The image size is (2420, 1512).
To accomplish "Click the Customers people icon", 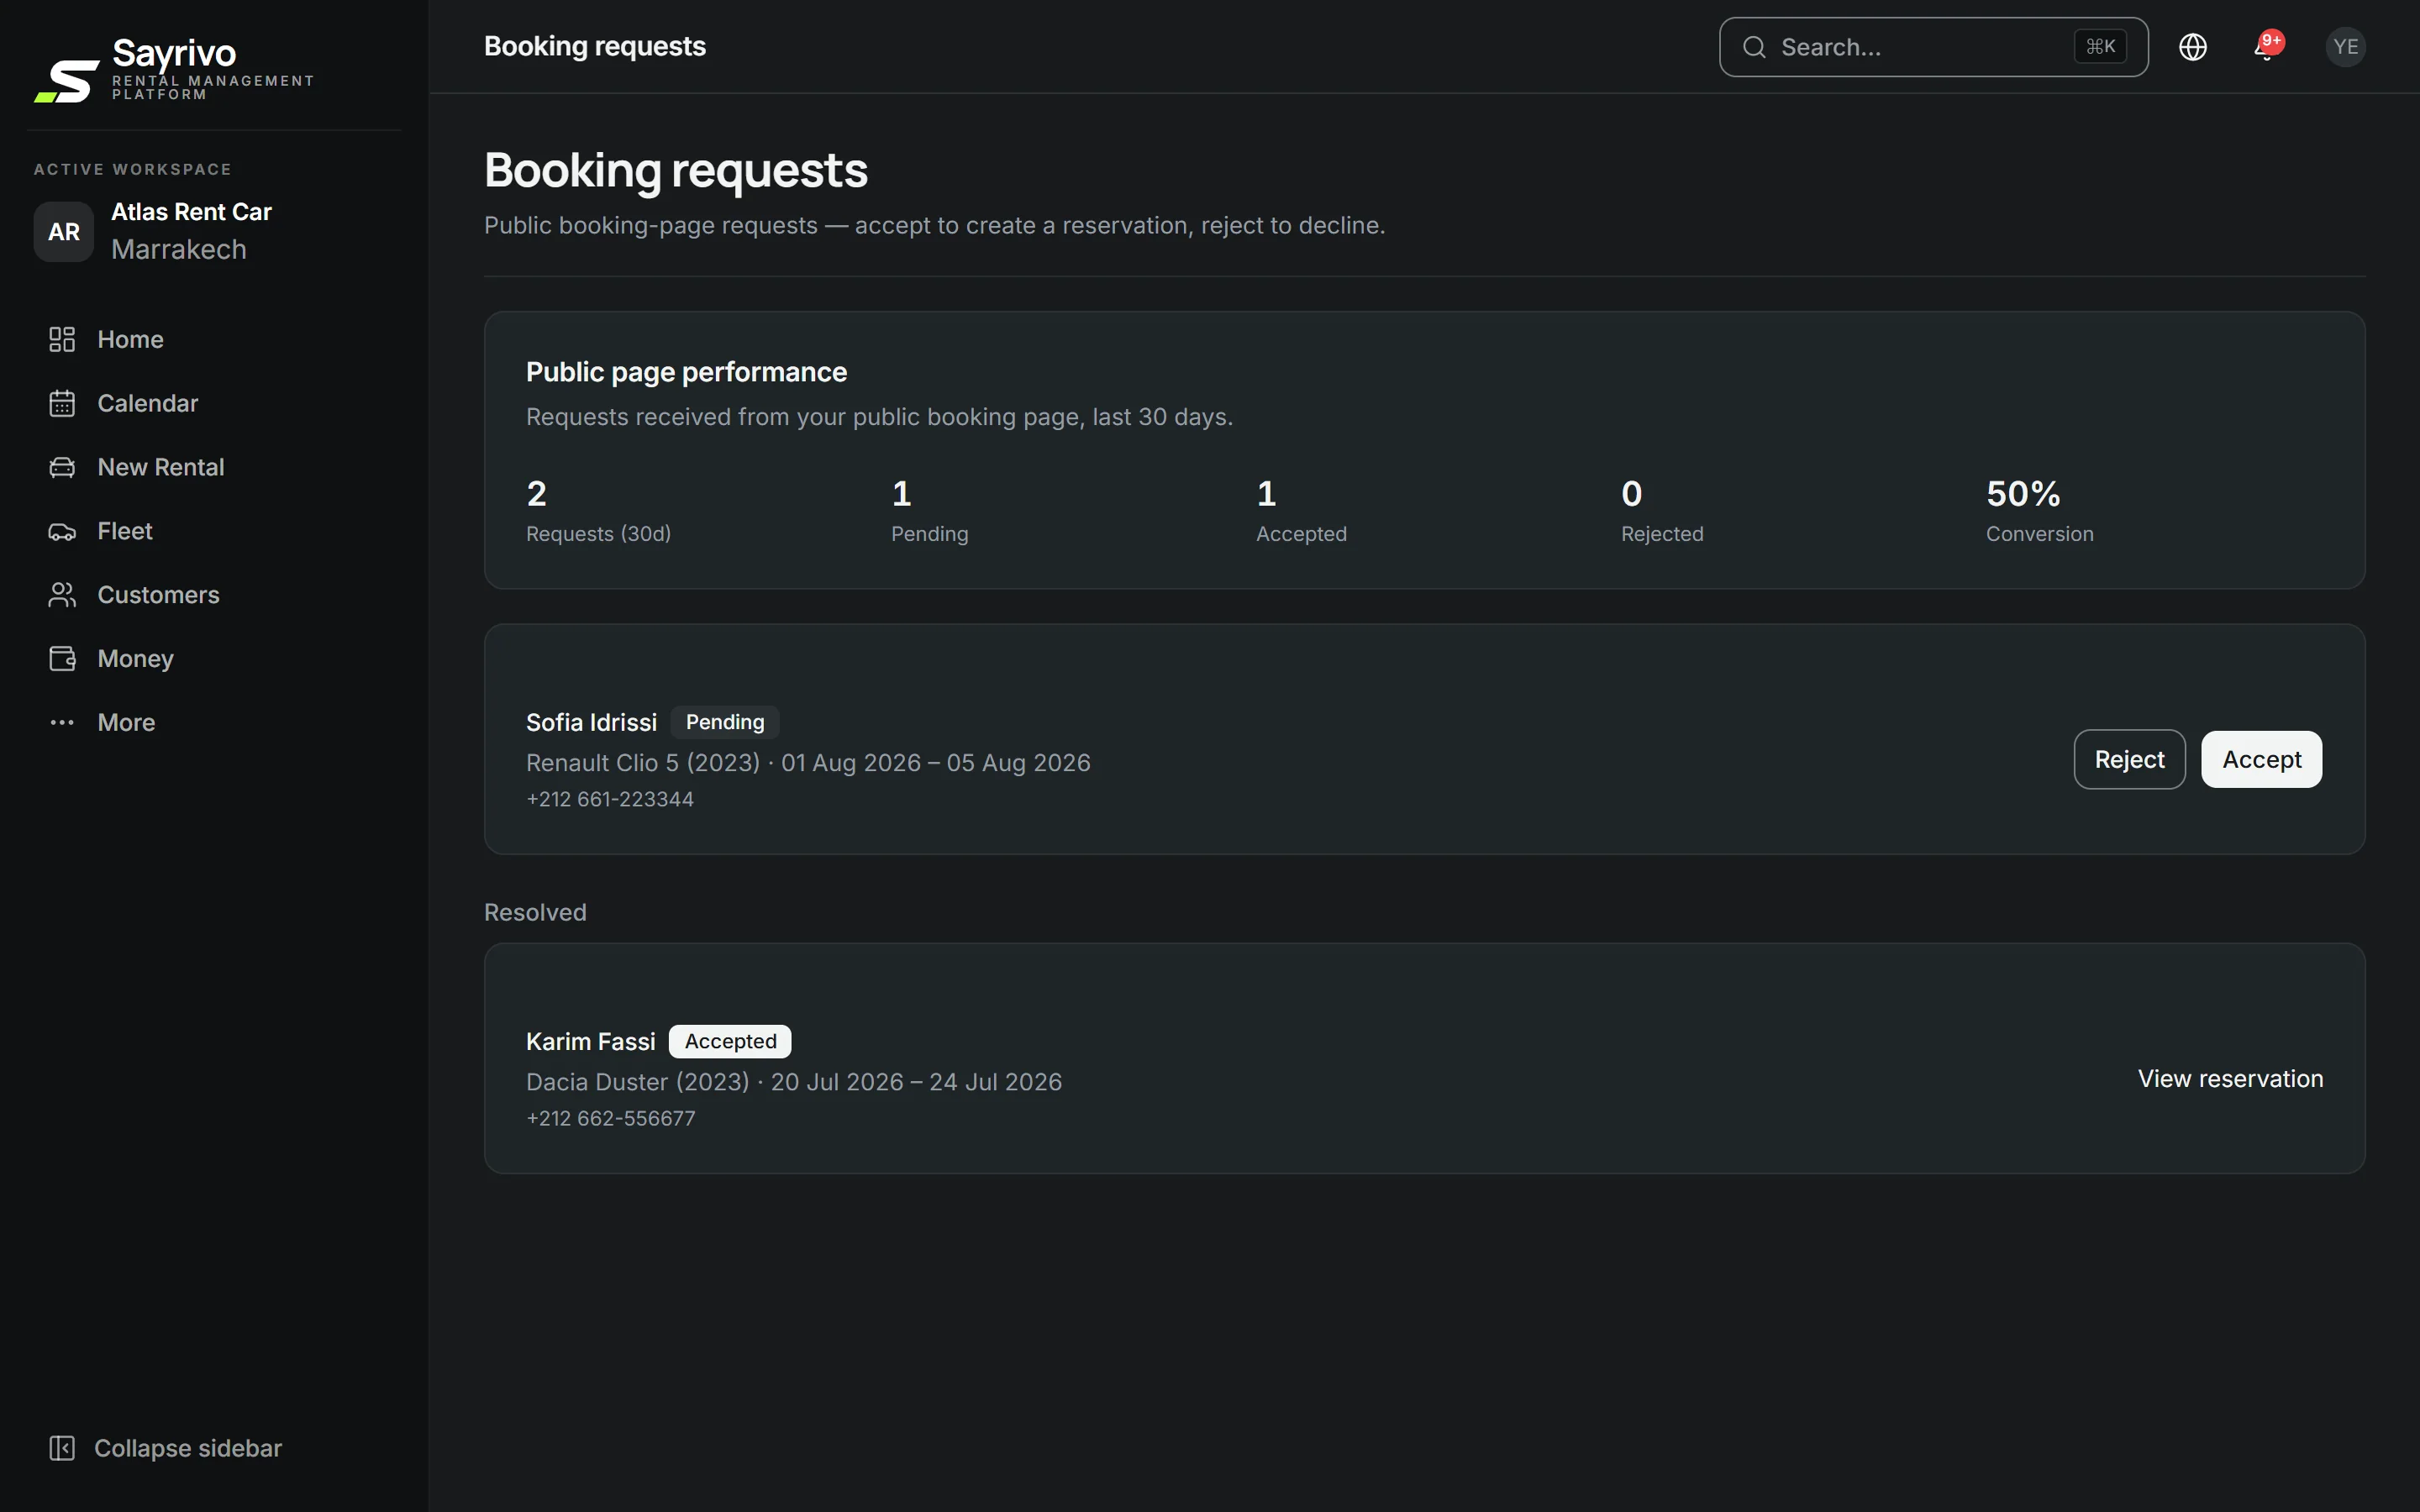I will point(62,595).
